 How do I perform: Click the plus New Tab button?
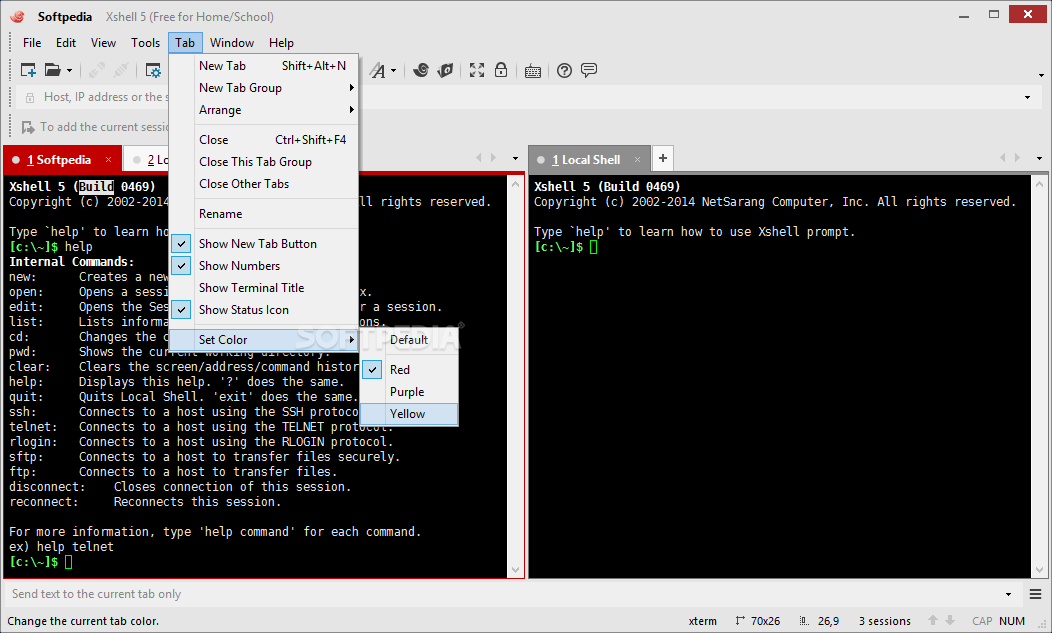coord(663,158)
